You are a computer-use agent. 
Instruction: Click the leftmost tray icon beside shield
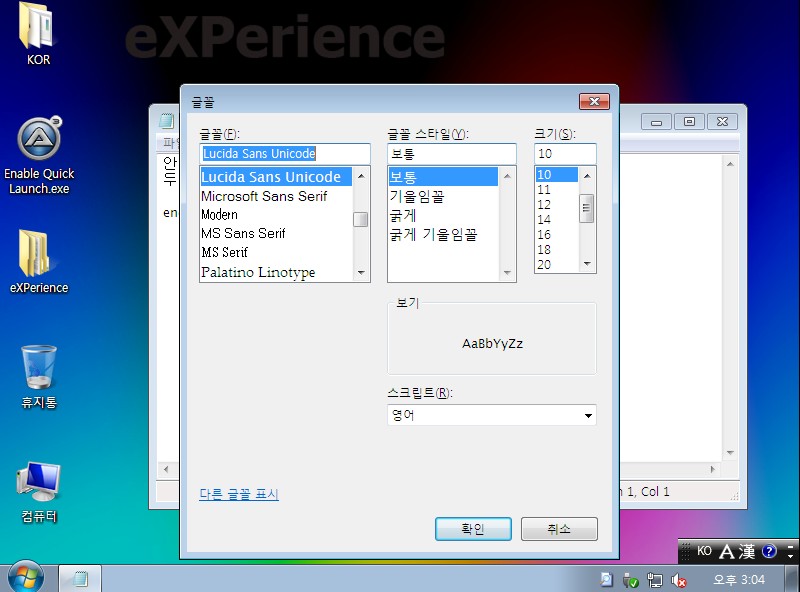[607, 580]
